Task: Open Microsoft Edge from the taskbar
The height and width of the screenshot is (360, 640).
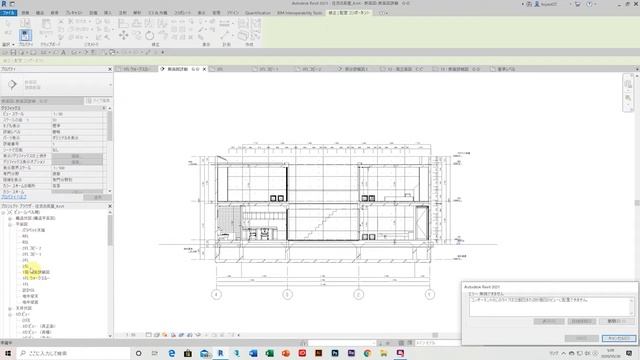Action: coord(171,353)
